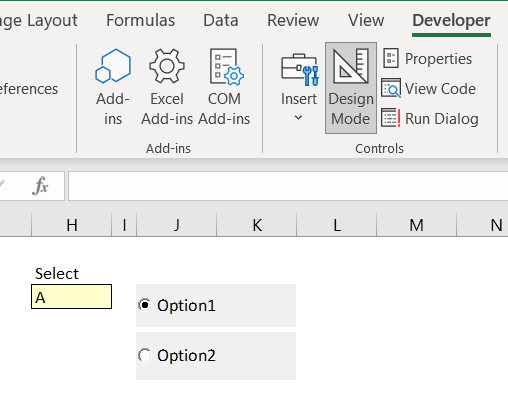Open Excel Add-ins gear icon
Viewport: 508px width, 403px height.
[167, 66]
